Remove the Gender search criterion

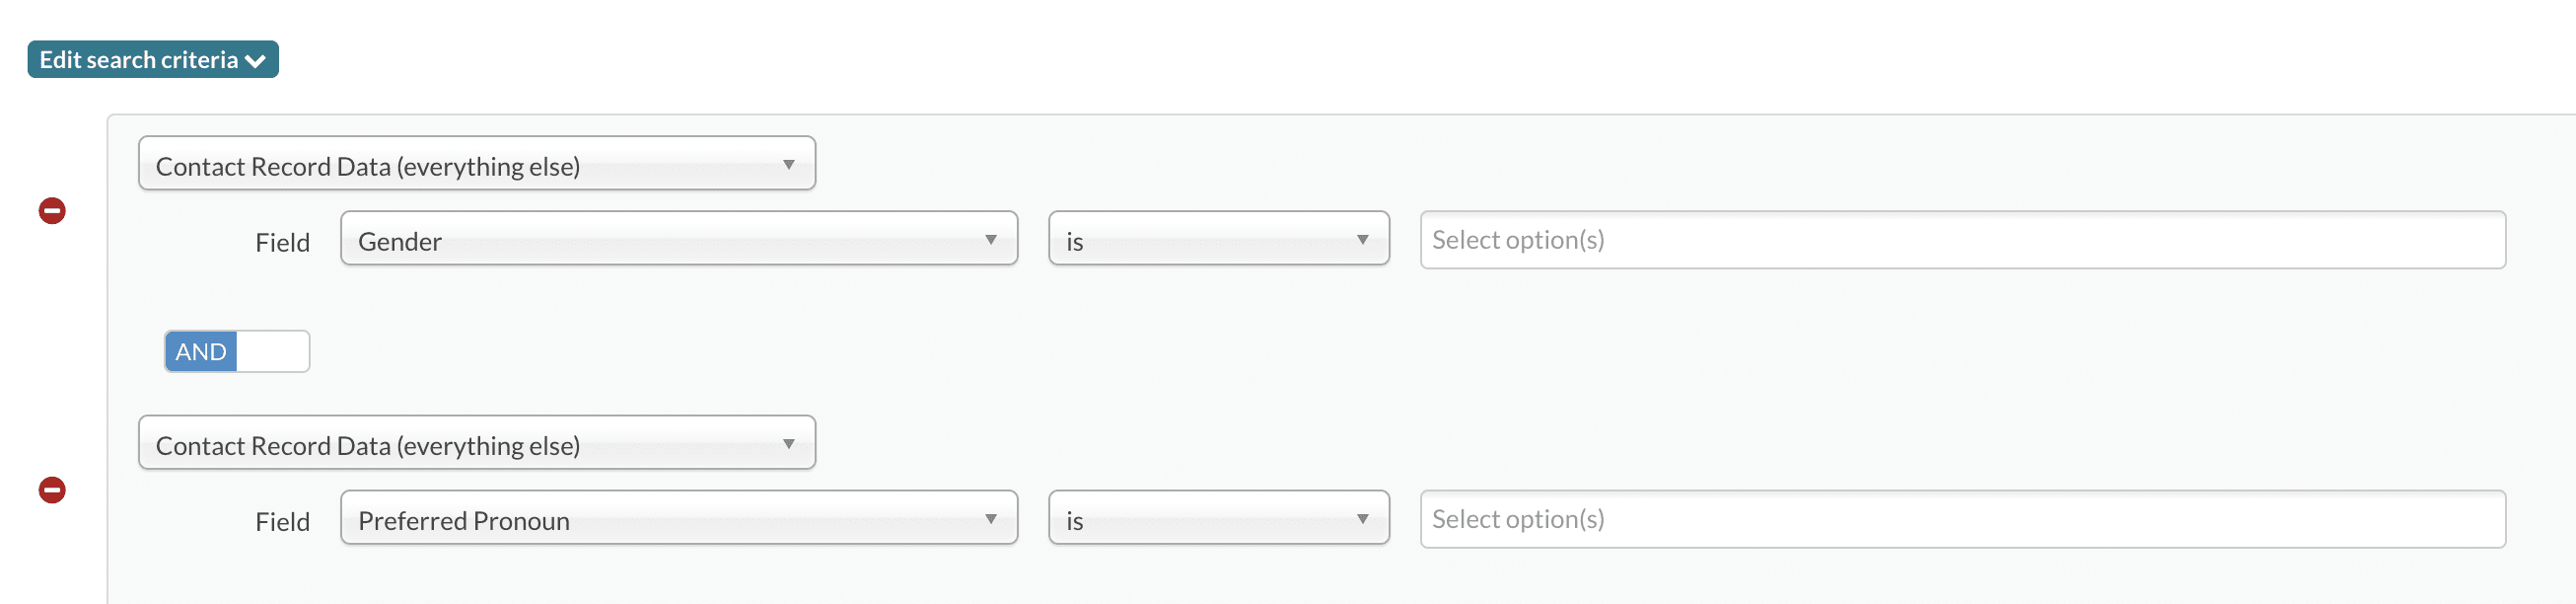[52, 211]
